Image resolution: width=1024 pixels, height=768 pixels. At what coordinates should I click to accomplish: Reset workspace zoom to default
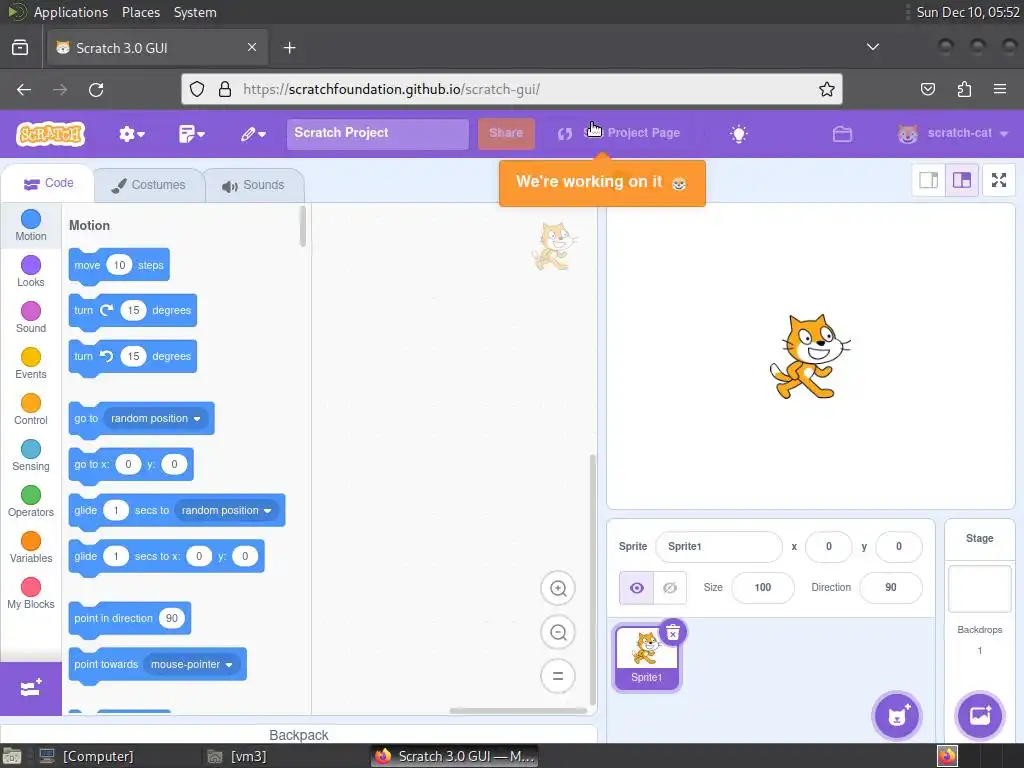tap(558, 676)
